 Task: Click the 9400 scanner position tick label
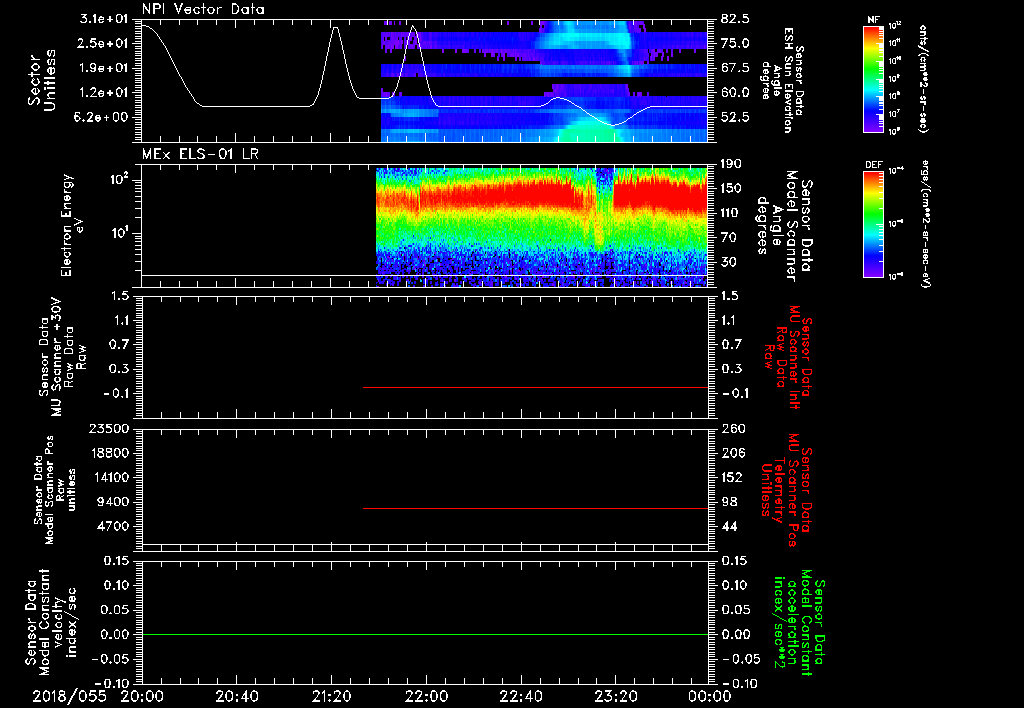point(113,502)
